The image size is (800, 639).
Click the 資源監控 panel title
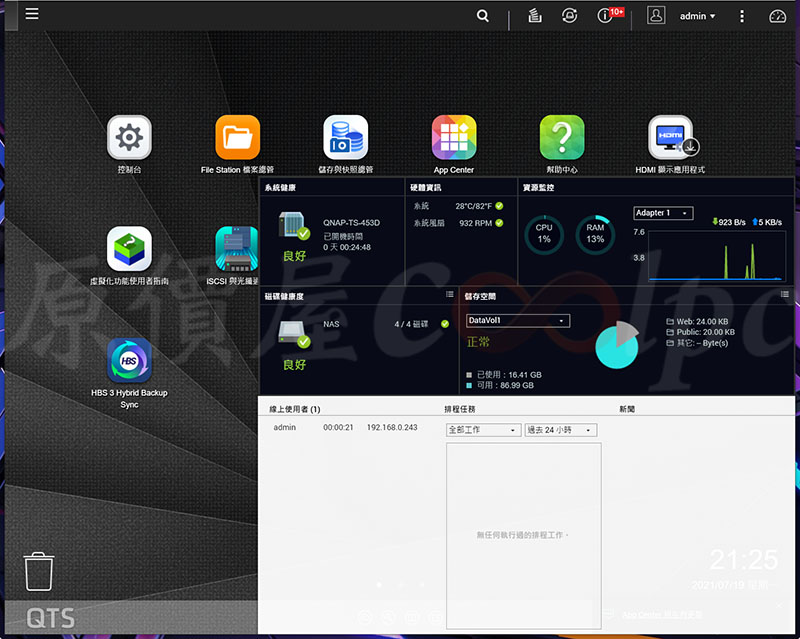click(x=538, y=188)
